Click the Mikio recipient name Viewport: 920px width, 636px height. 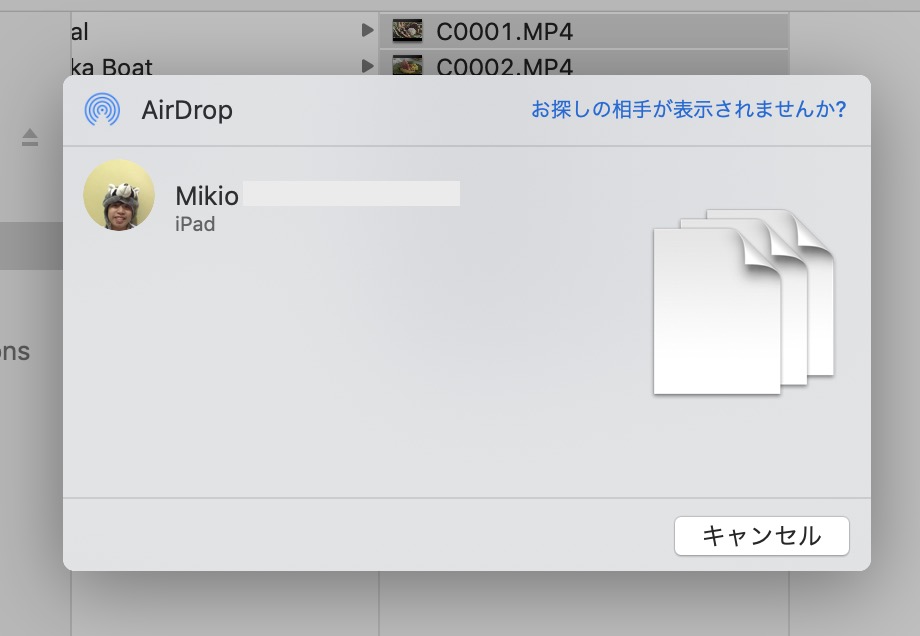207,196
